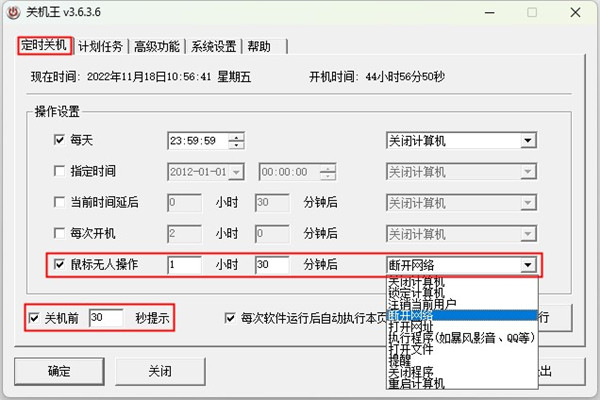Click the 确定 button
This screenshot has height=400, width=600.
(59, 371)
